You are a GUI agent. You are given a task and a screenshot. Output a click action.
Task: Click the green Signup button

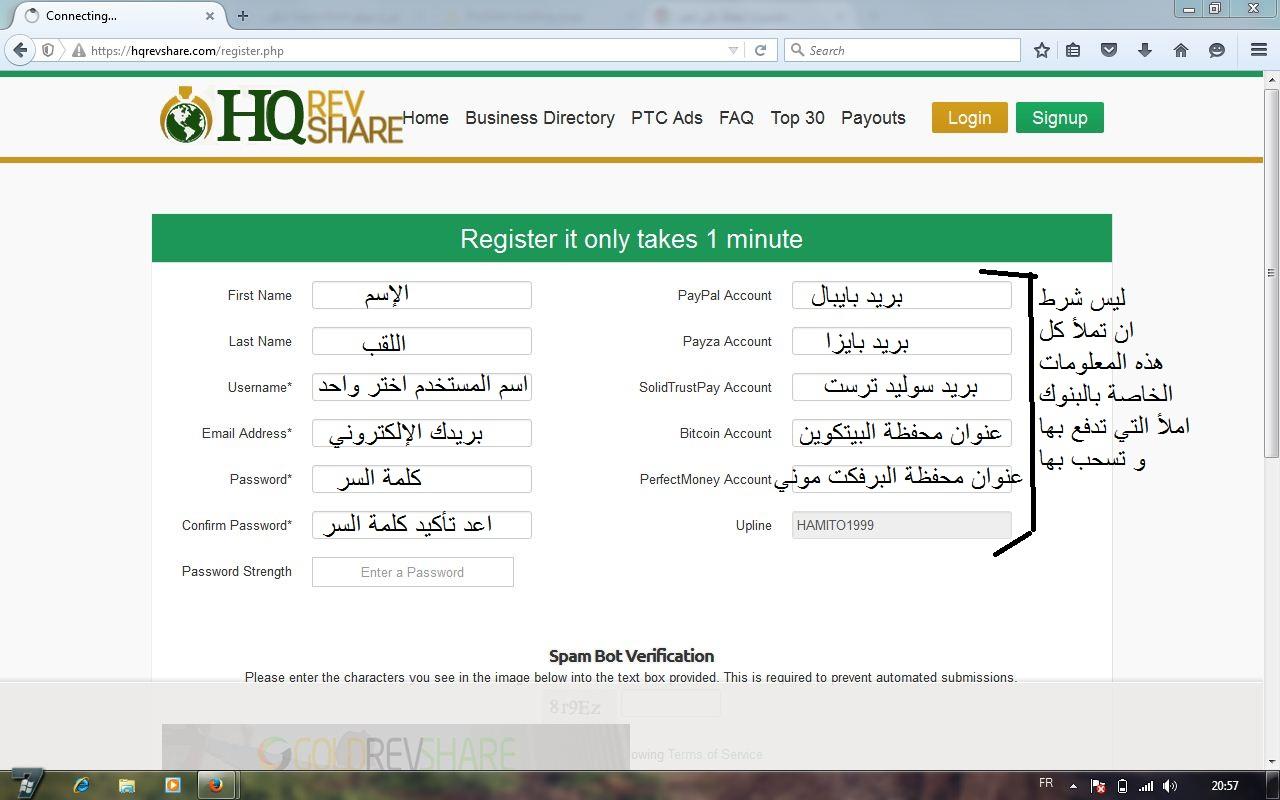click(x=1059, y=117)
